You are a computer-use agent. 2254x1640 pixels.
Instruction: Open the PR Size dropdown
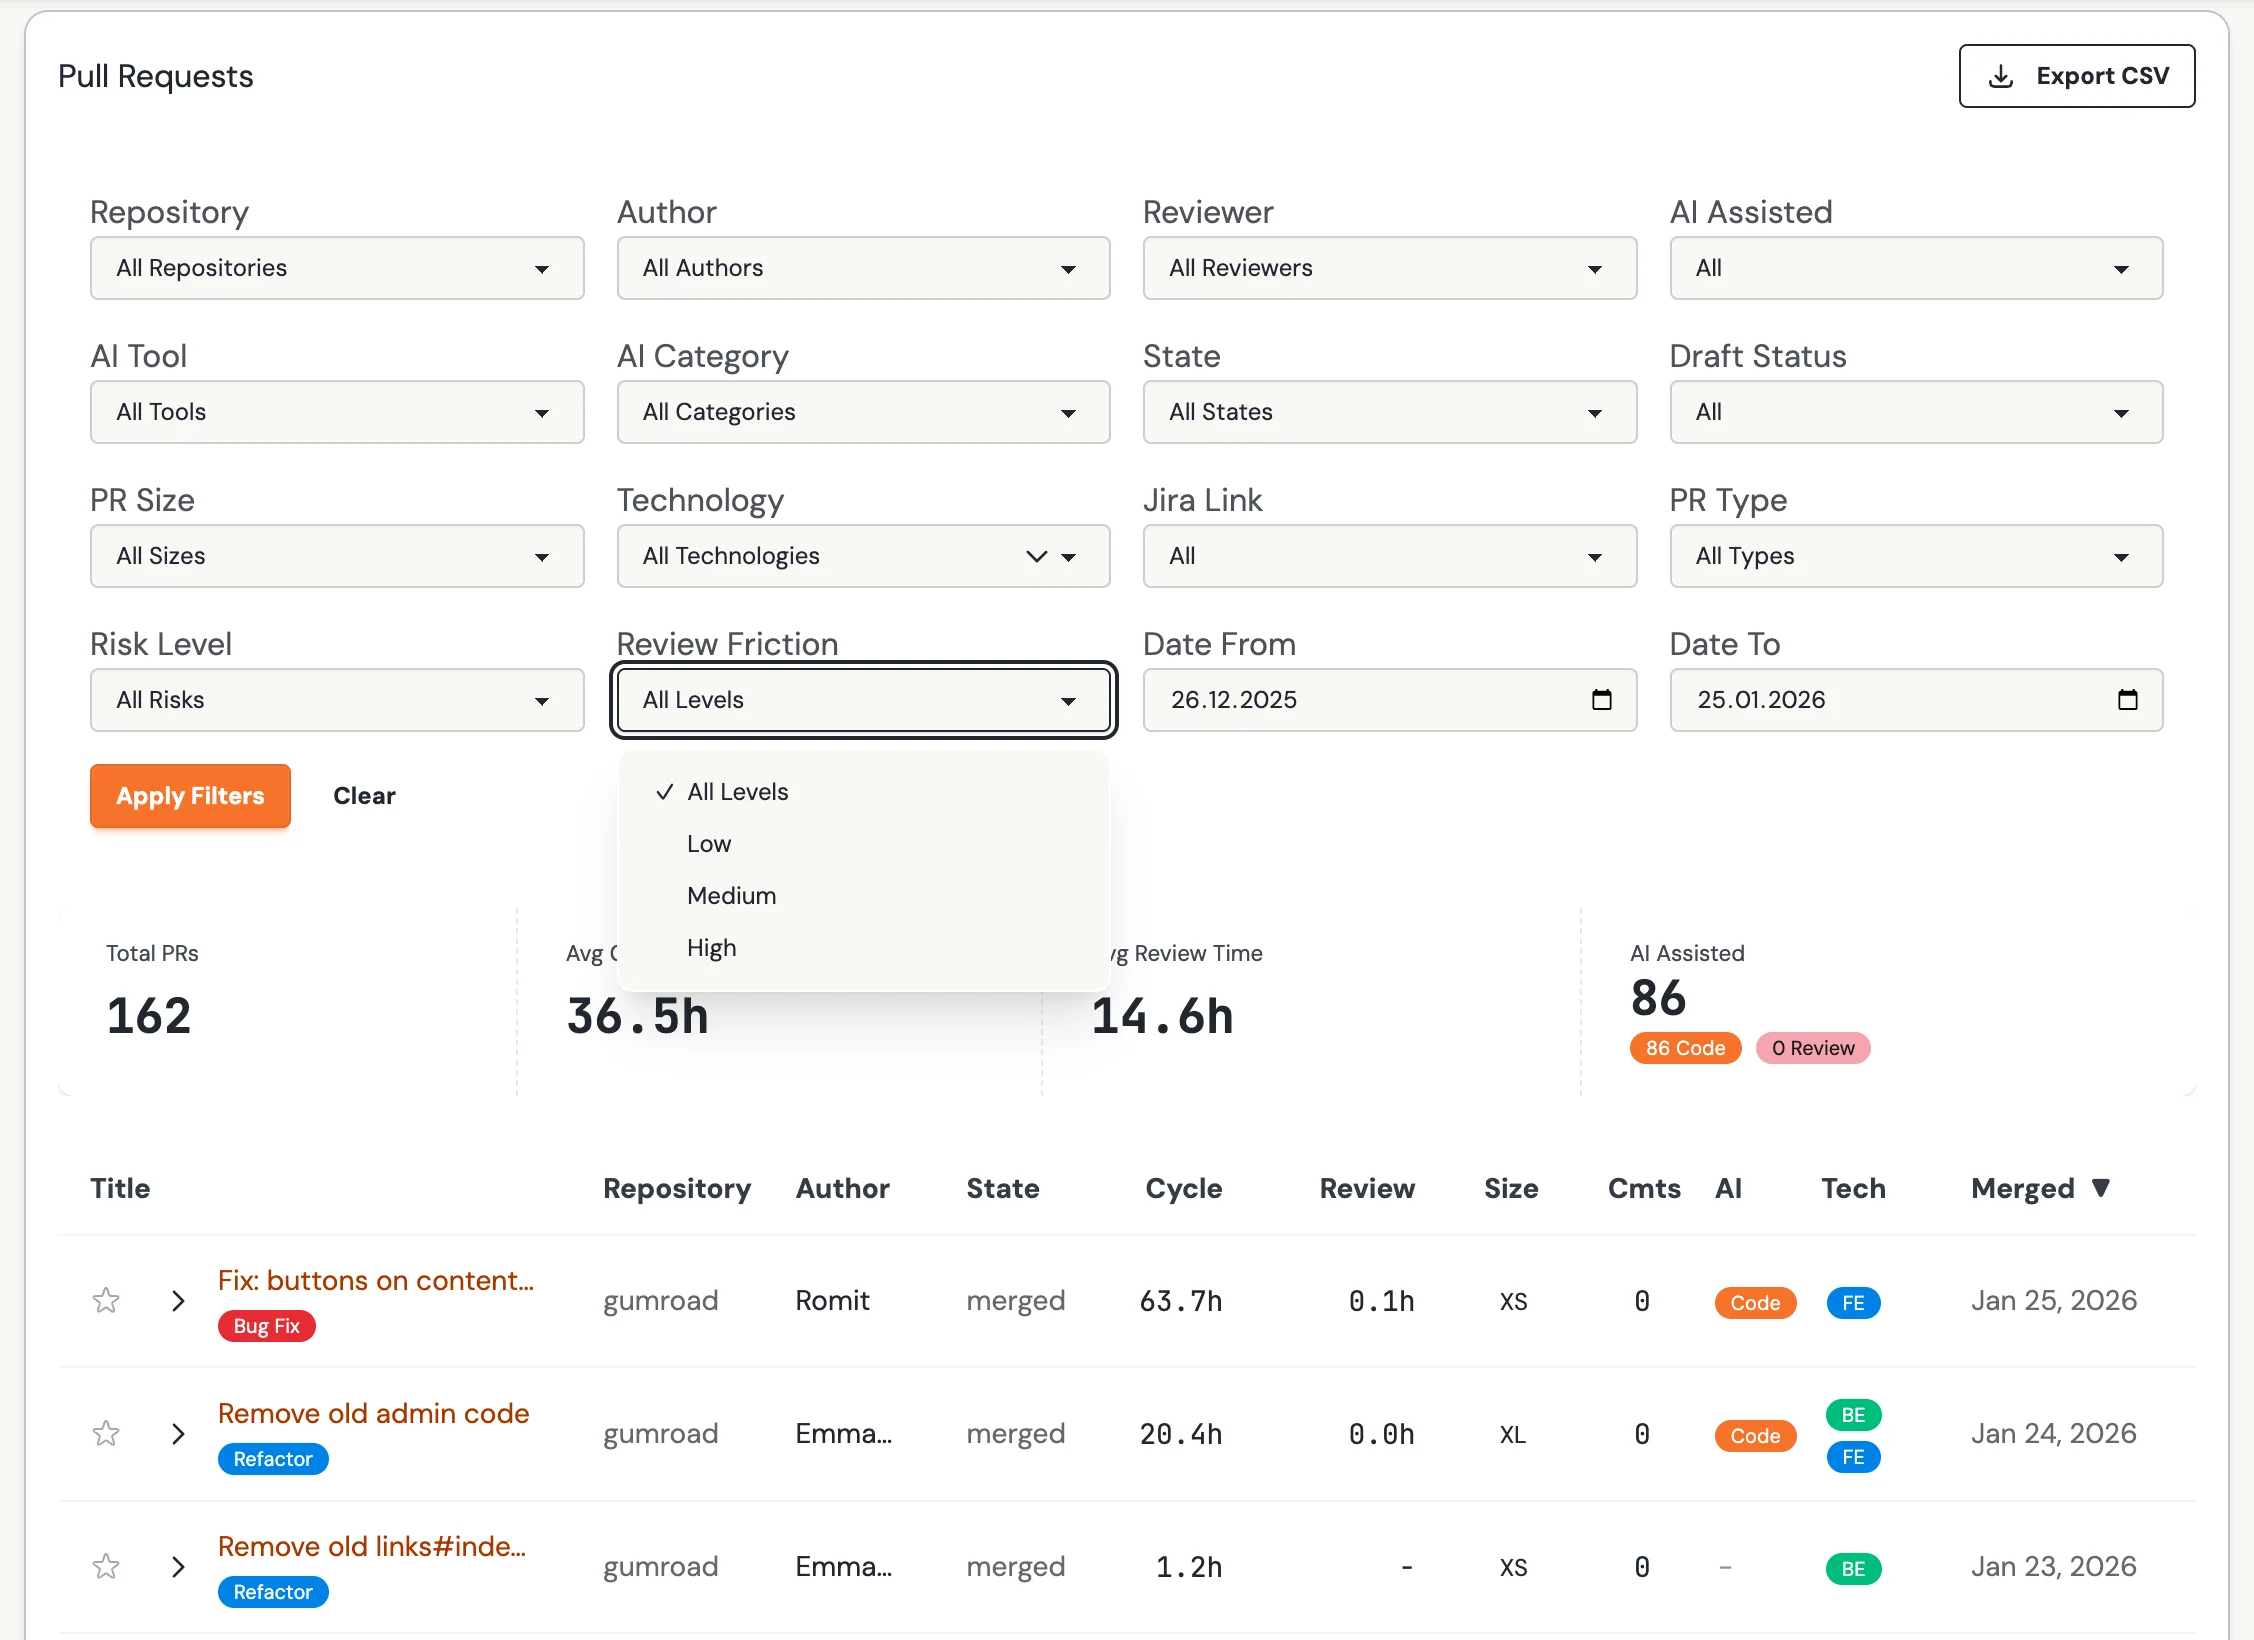(337, 556)
